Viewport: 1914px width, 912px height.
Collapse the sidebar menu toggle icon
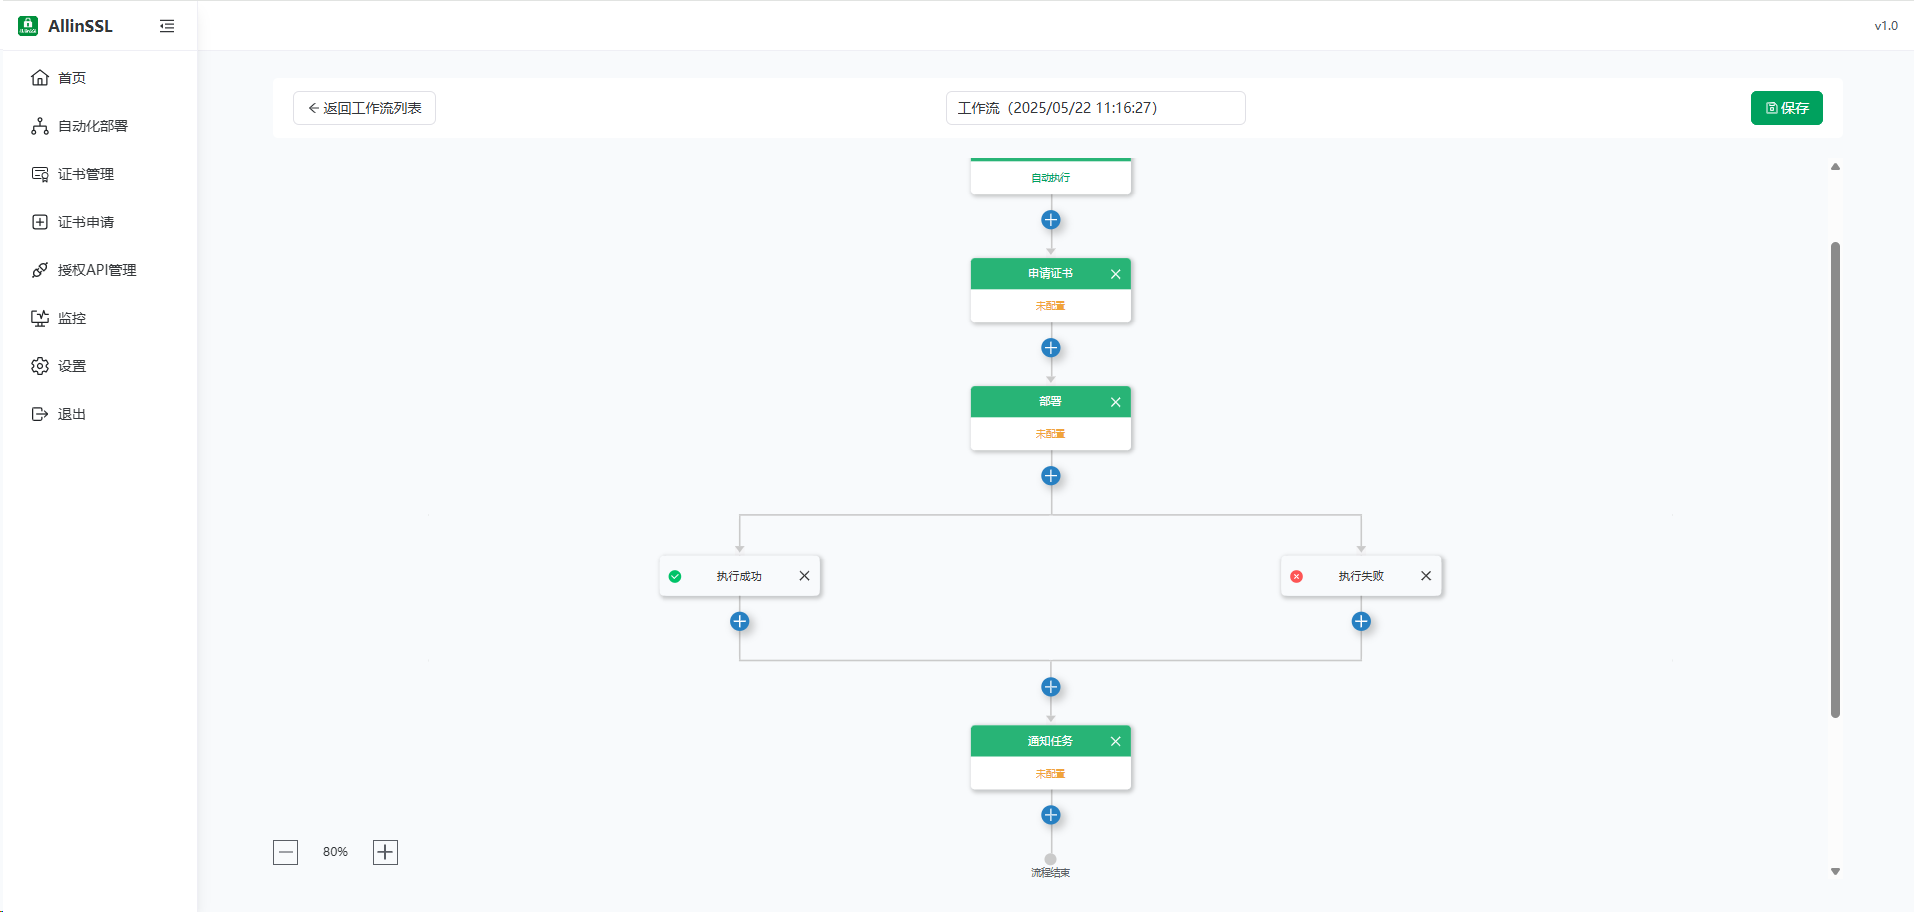[x=167, y=26]
